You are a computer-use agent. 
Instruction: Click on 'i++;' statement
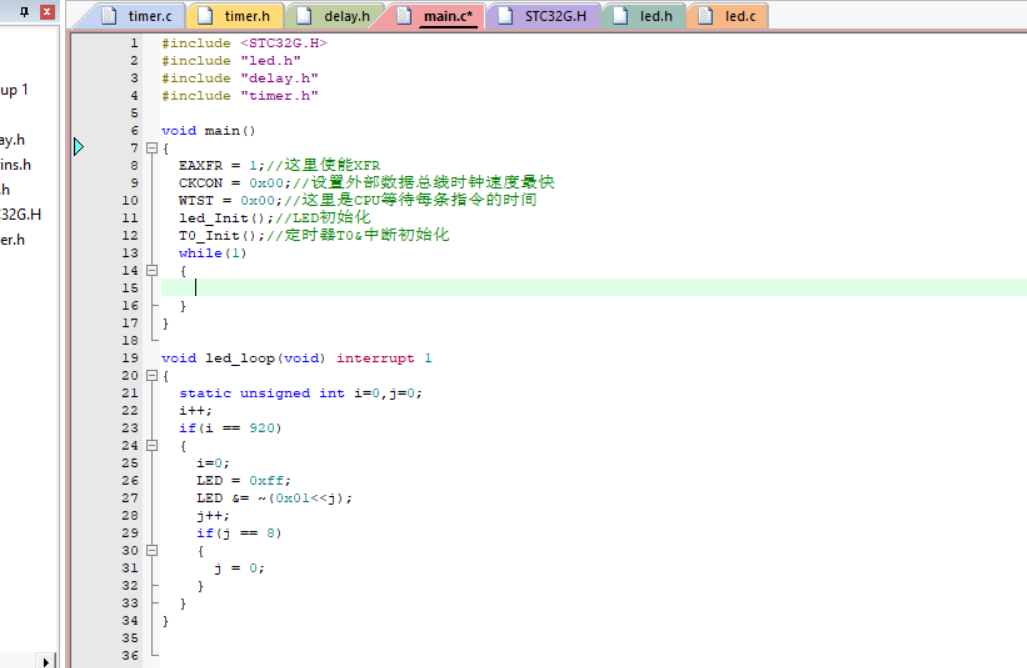[x=196, y=411]
